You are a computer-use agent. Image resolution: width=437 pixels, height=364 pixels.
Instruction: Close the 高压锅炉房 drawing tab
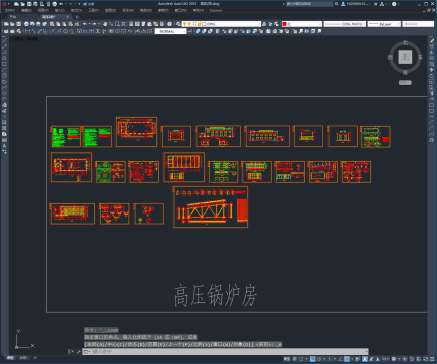pos(68,17)
